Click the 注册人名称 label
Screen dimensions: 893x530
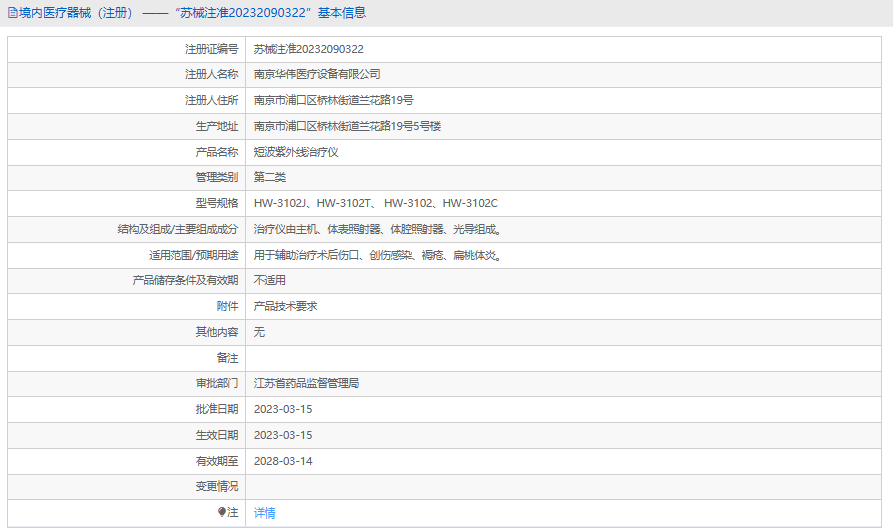pyautogui.click(x=211, y=74)
